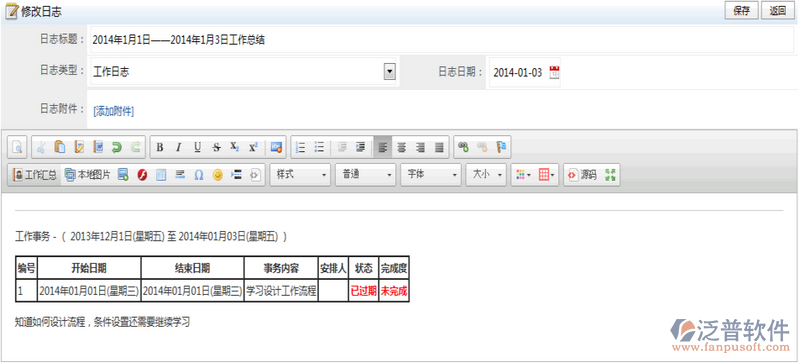The width and height of the screenshot is (800, 363).
Task: Click the 保存 button
Action: coord(742,11)
